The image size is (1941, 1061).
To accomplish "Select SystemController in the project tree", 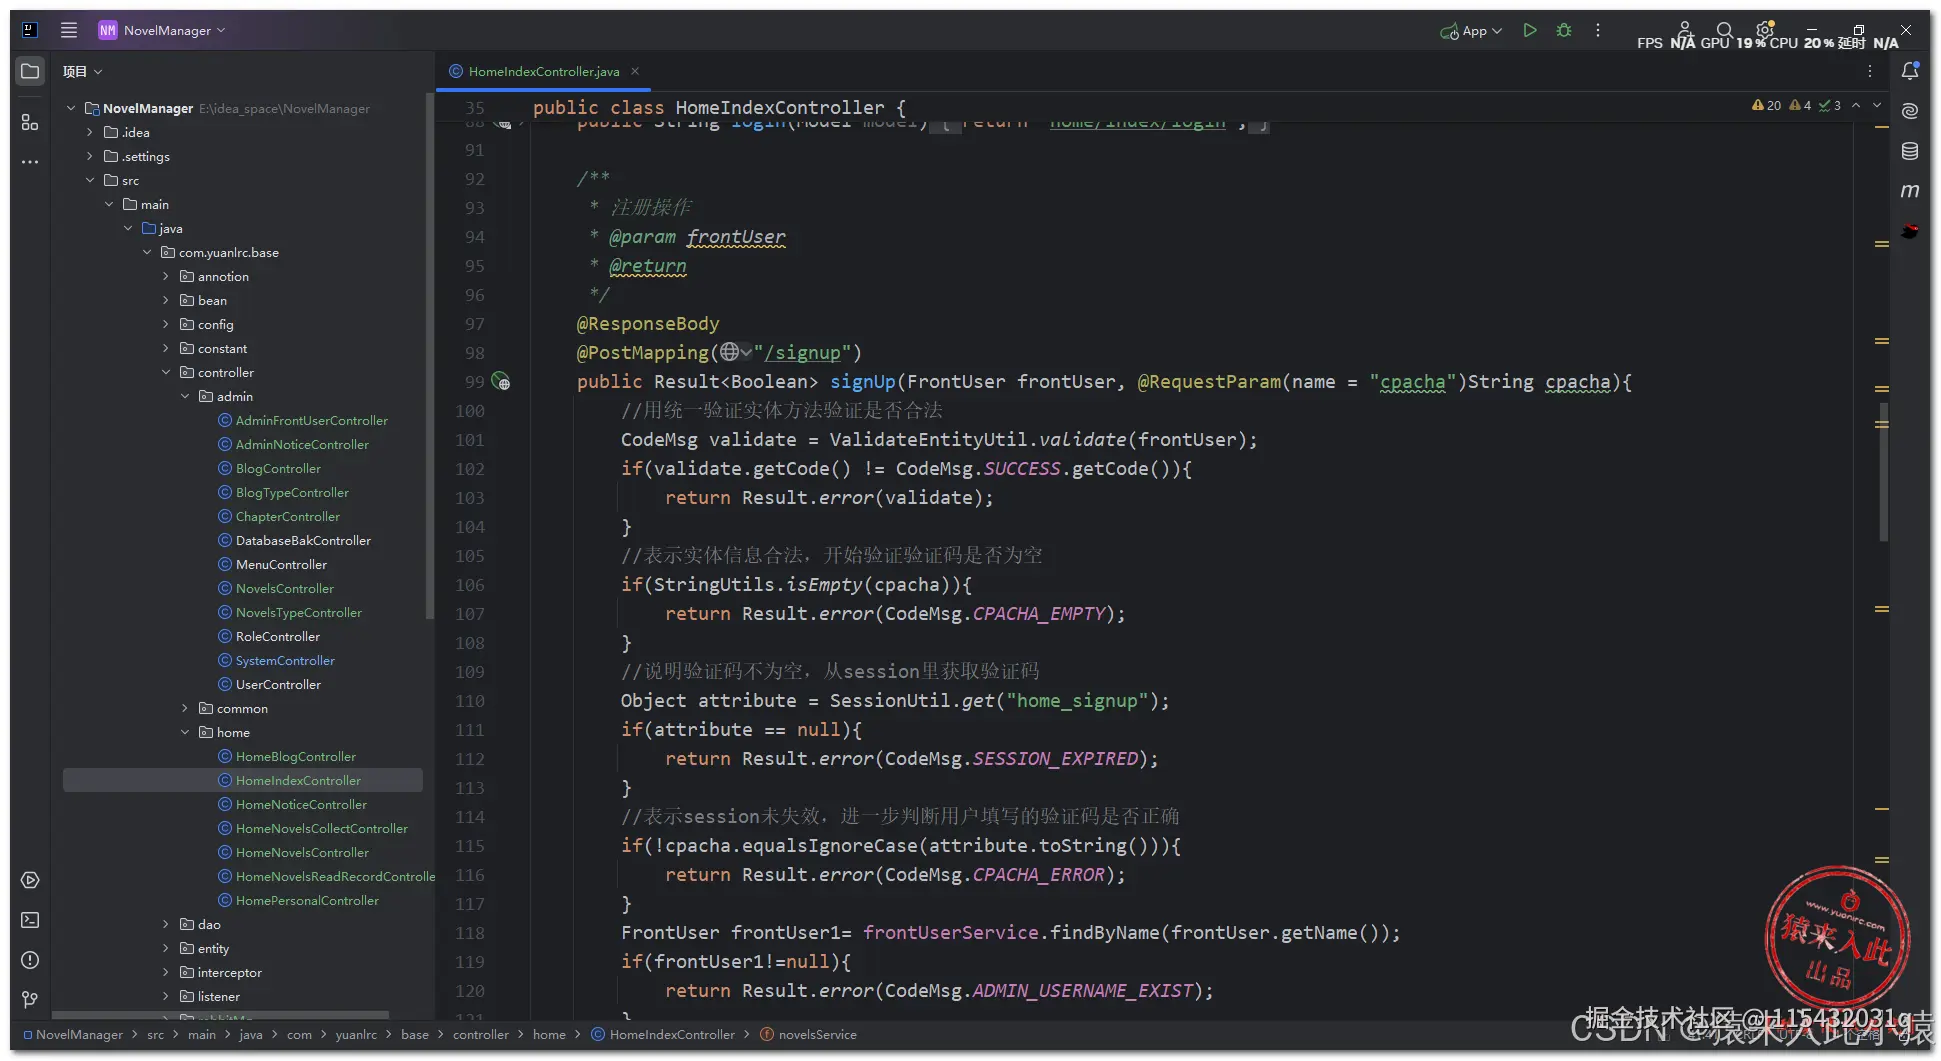I will (x=285, y=660).
